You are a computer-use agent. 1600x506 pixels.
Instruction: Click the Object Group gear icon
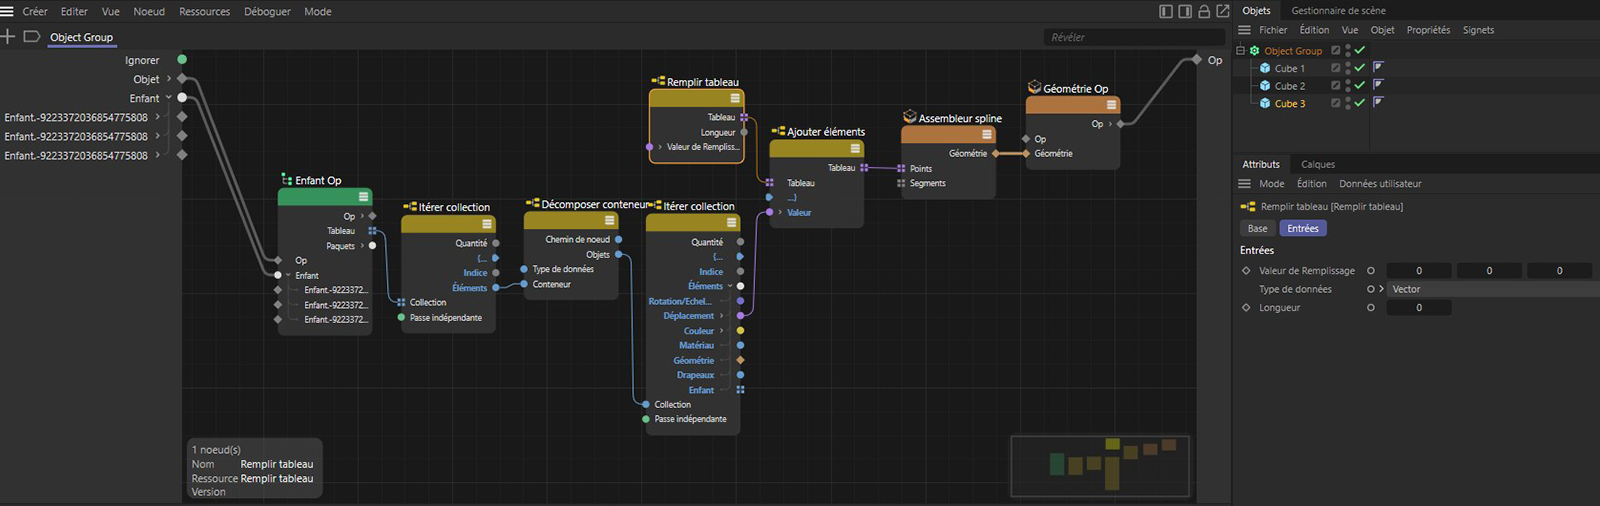[1254, 51]
